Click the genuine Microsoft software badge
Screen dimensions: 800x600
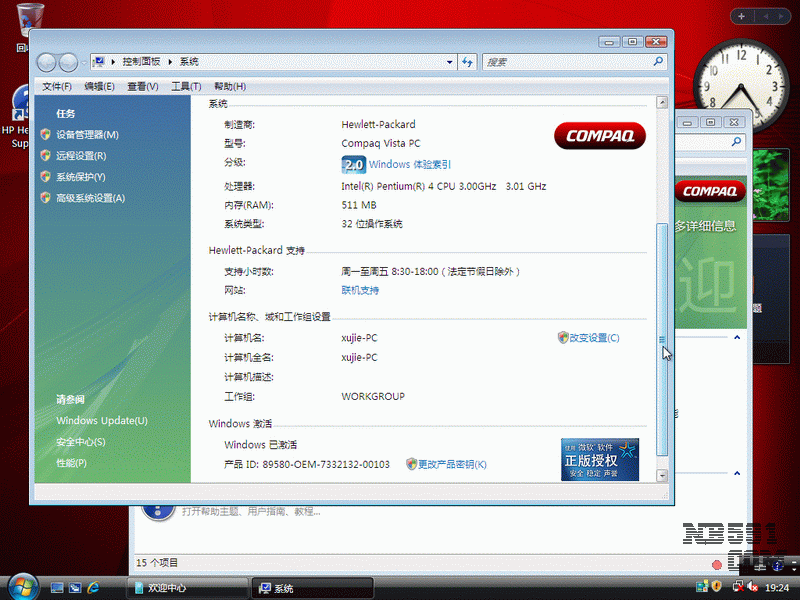[x=600, y=459]
